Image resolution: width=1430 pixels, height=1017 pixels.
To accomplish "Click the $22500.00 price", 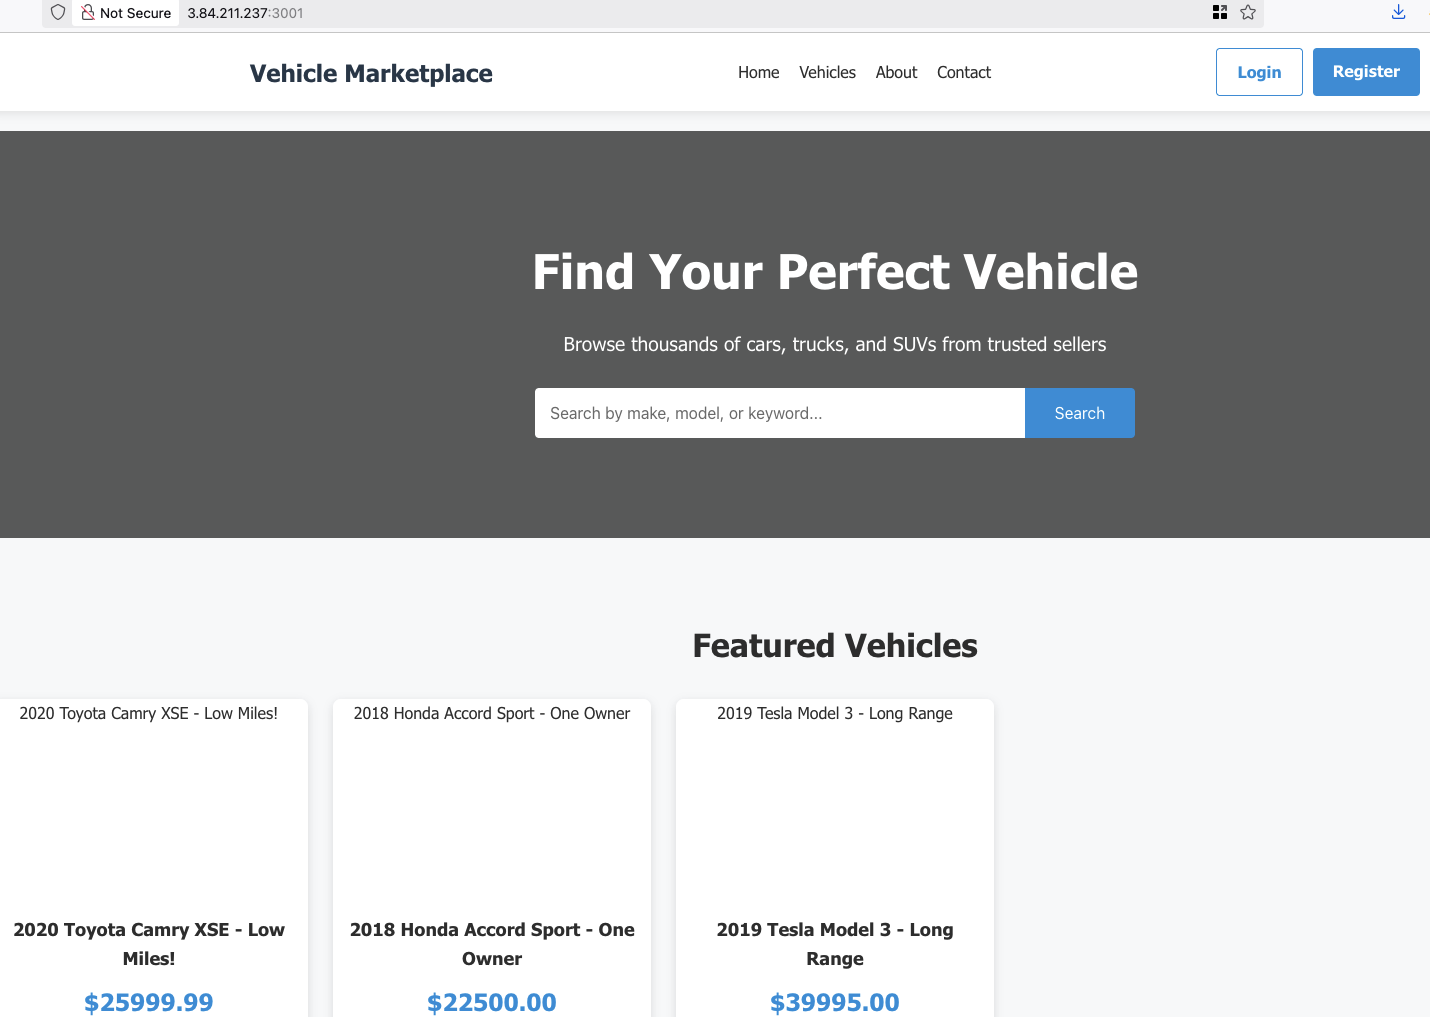I will coord(492,1002).
